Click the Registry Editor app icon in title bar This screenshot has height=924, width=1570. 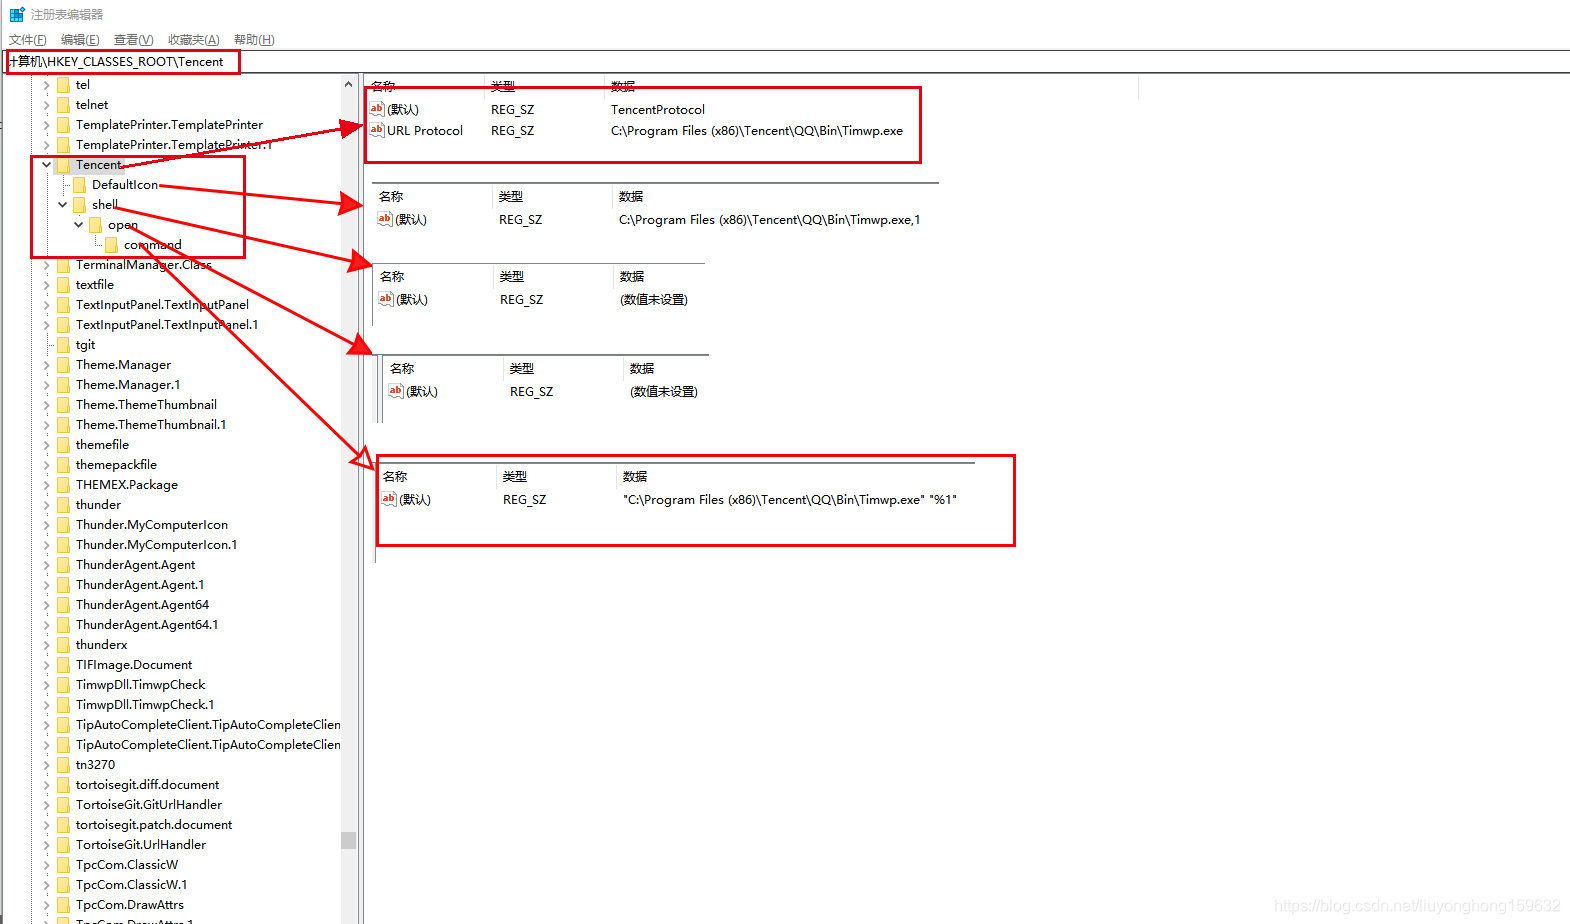tap(16, 15)
